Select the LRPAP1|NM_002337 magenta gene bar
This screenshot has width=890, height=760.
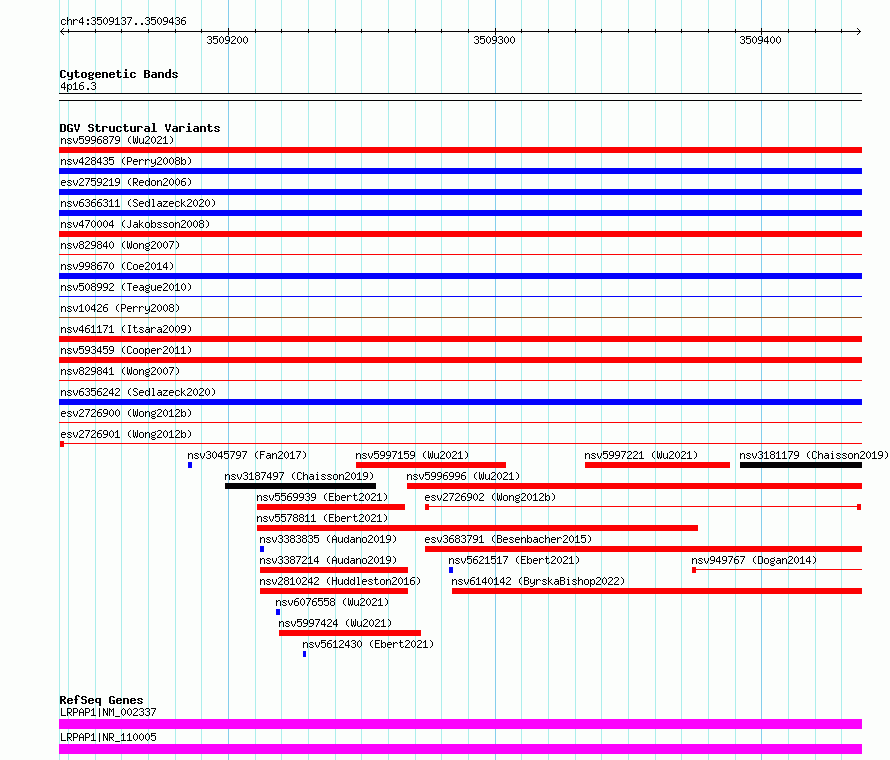pyautogui.click(x=460, y=724)
